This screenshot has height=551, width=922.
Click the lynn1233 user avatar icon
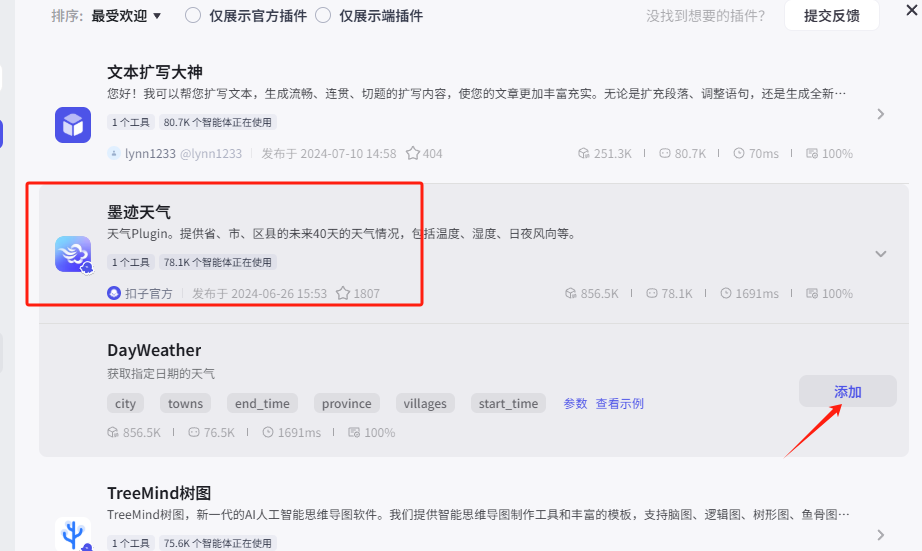tap(114, 153)
